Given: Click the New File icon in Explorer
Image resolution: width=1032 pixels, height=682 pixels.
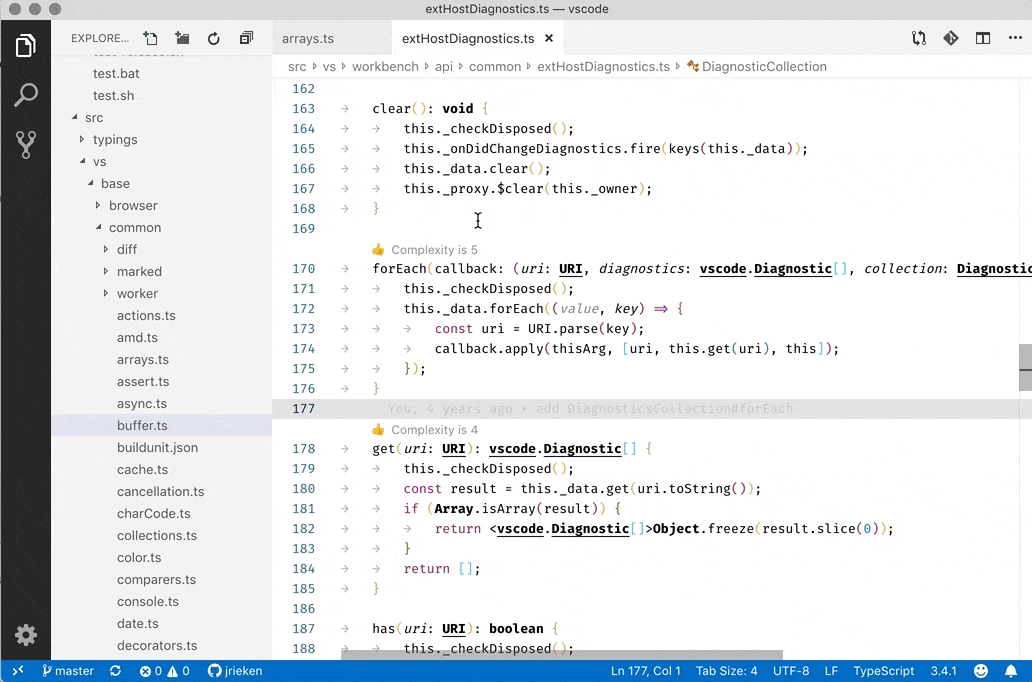Looking at the screenshot, I should pyautogui.click(x=150, y=39).
